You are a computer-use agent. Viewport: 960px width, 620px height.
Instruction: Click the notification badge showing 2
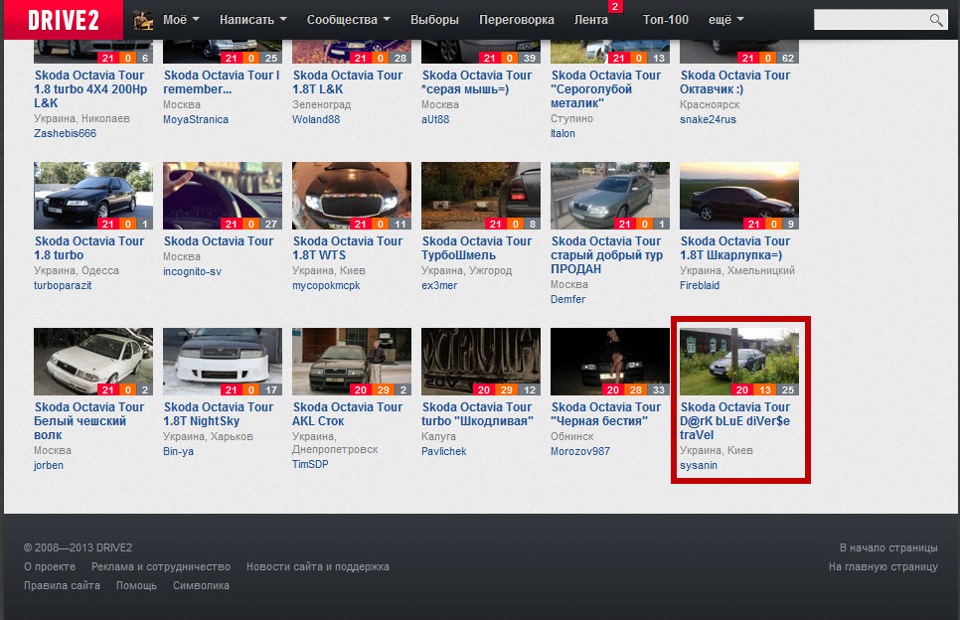point(615,6)
